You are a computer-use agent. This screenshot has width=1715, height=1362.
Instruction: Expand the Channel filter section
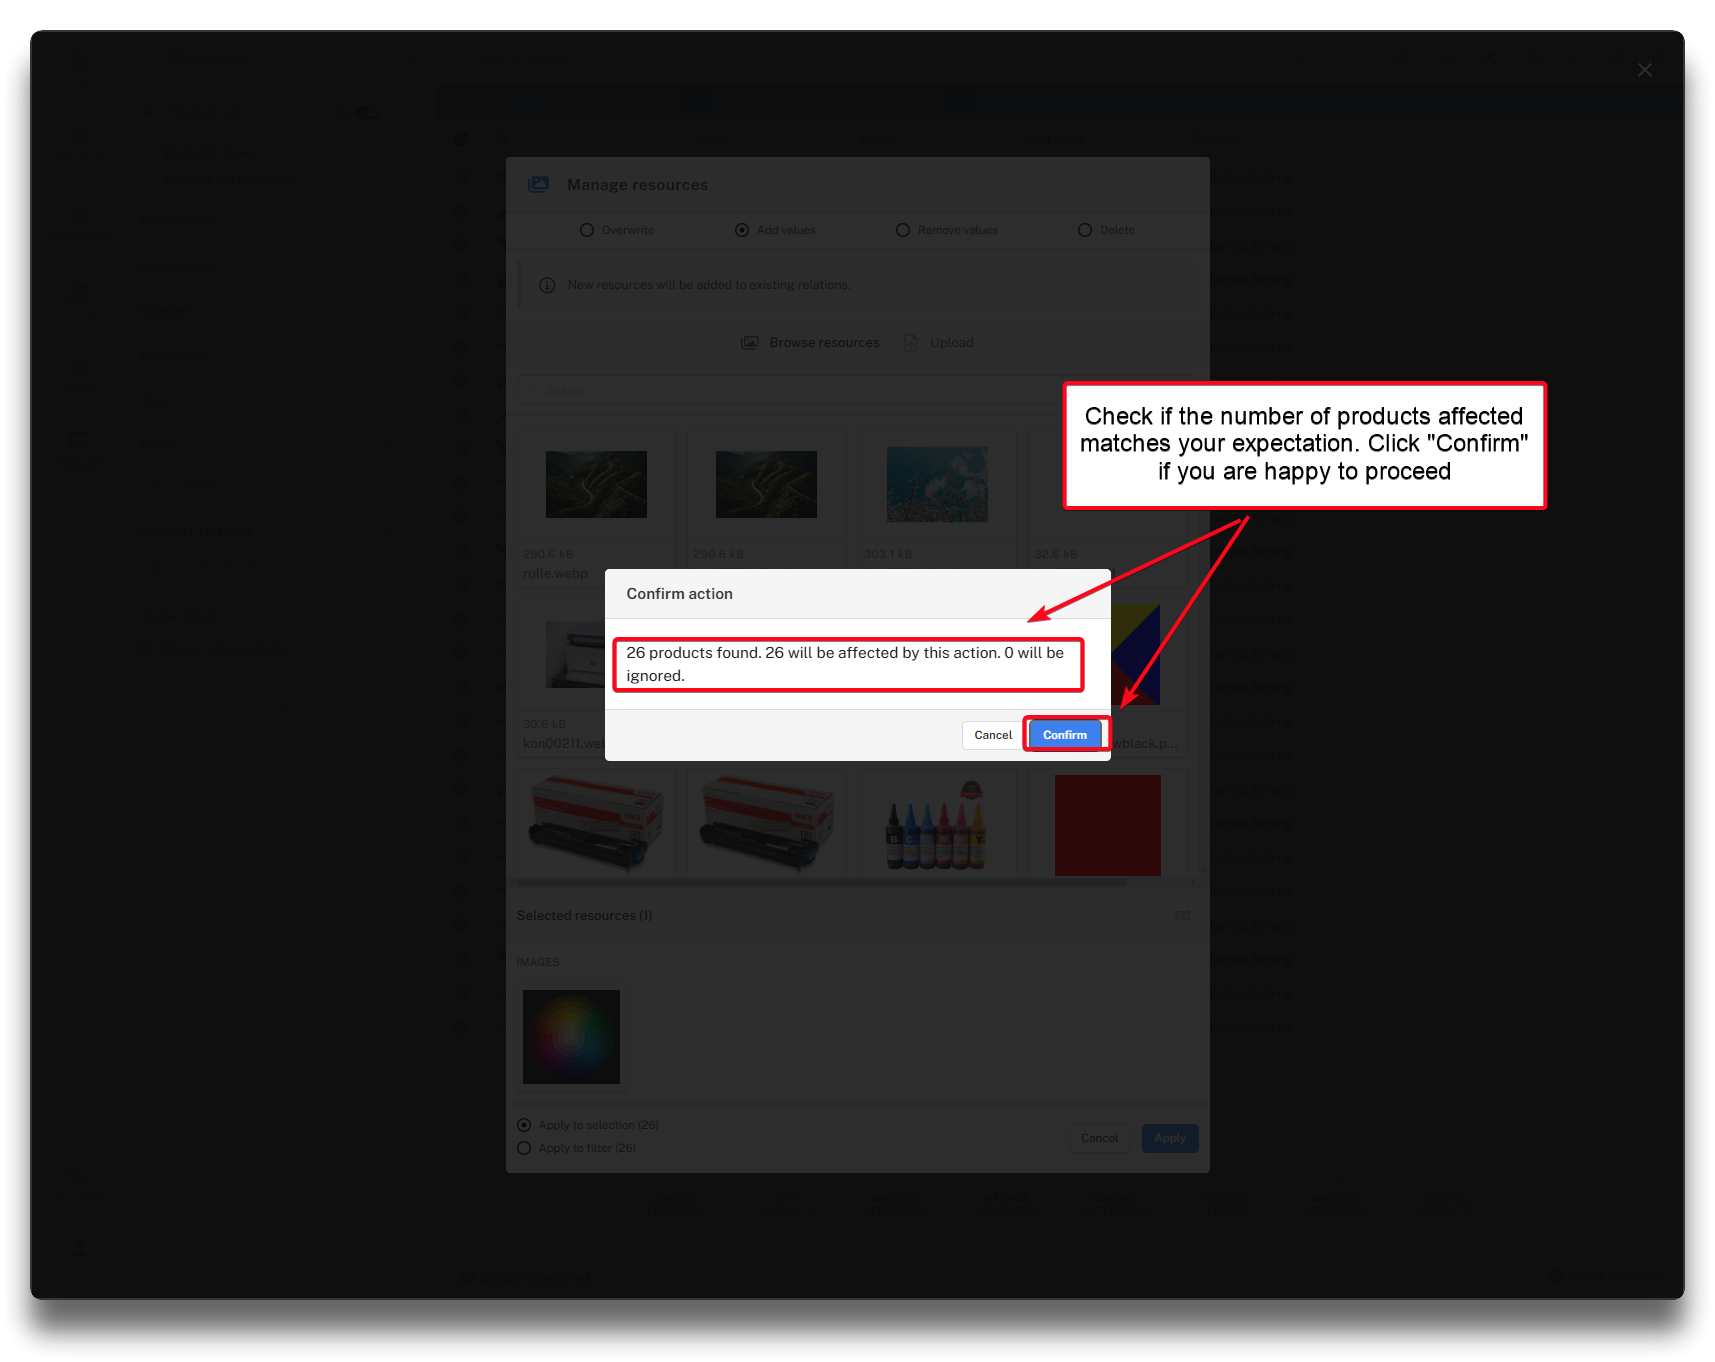coord(166,310)
